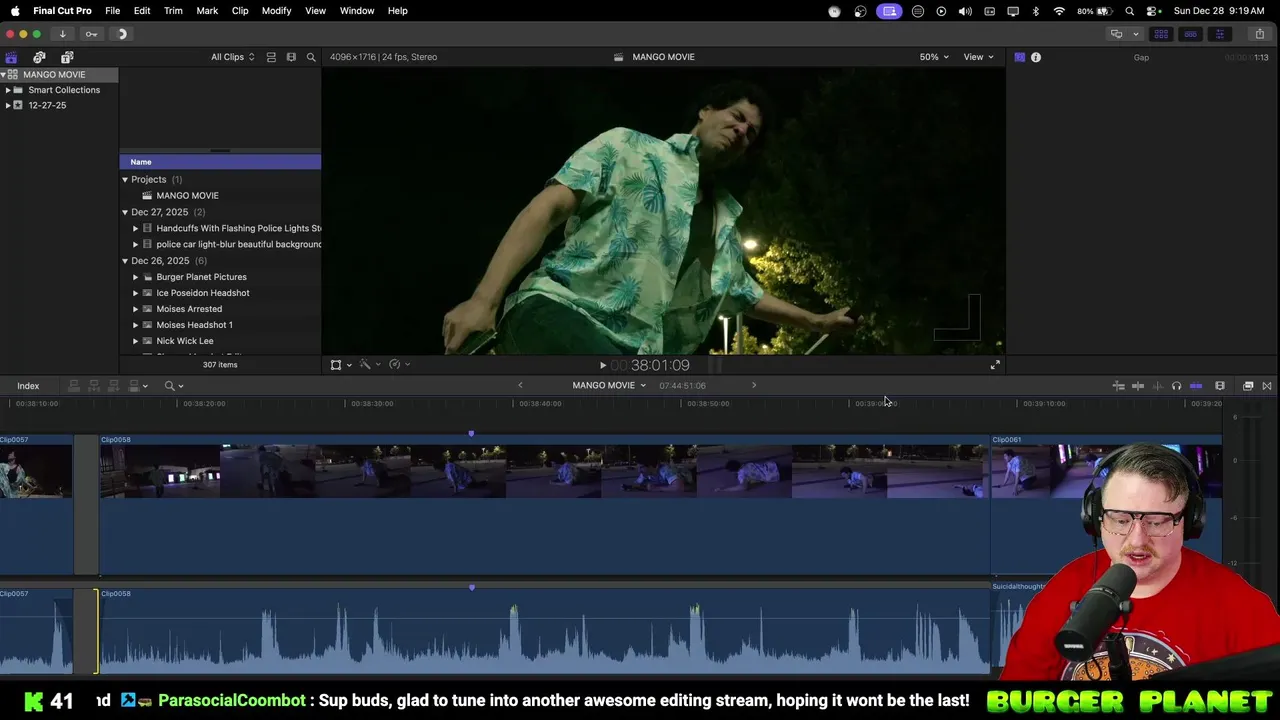The width and height of the screenshot is (1280, 720).
Task: Open the Trim menu
Action: [173, 11]
